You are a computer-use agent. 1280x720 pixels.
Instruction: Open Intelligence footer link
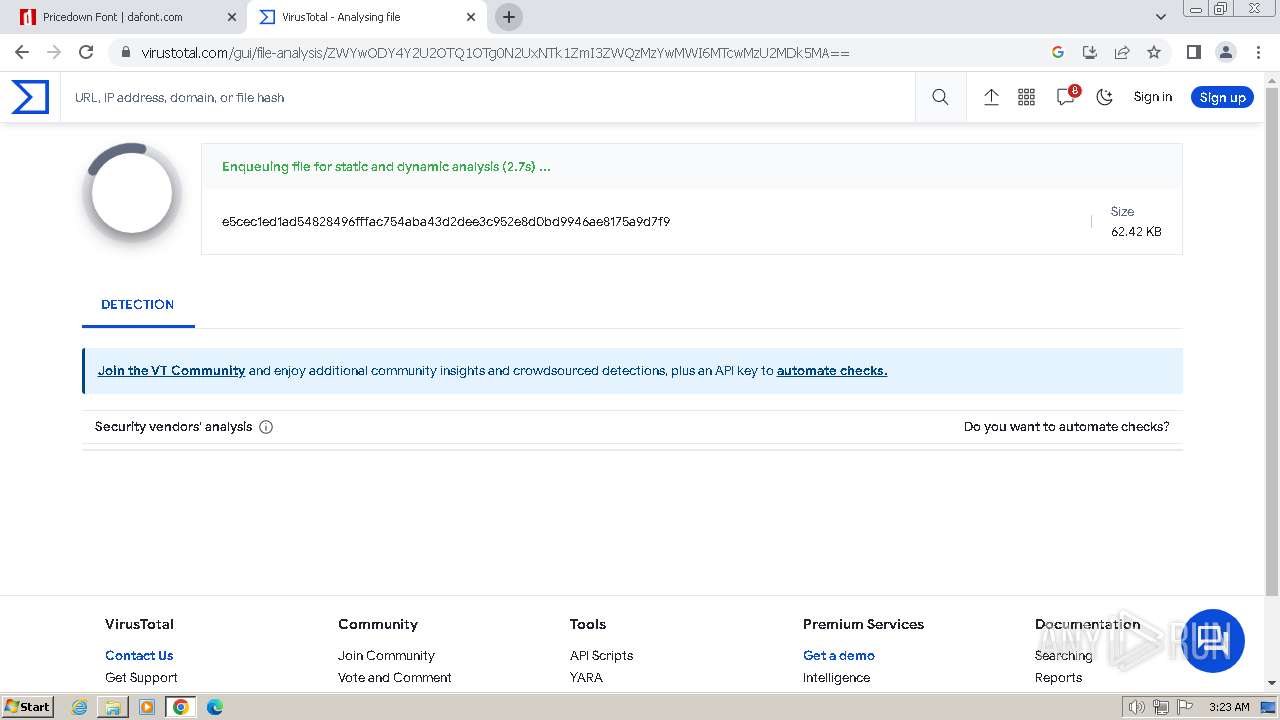click(x=836, y=678)
